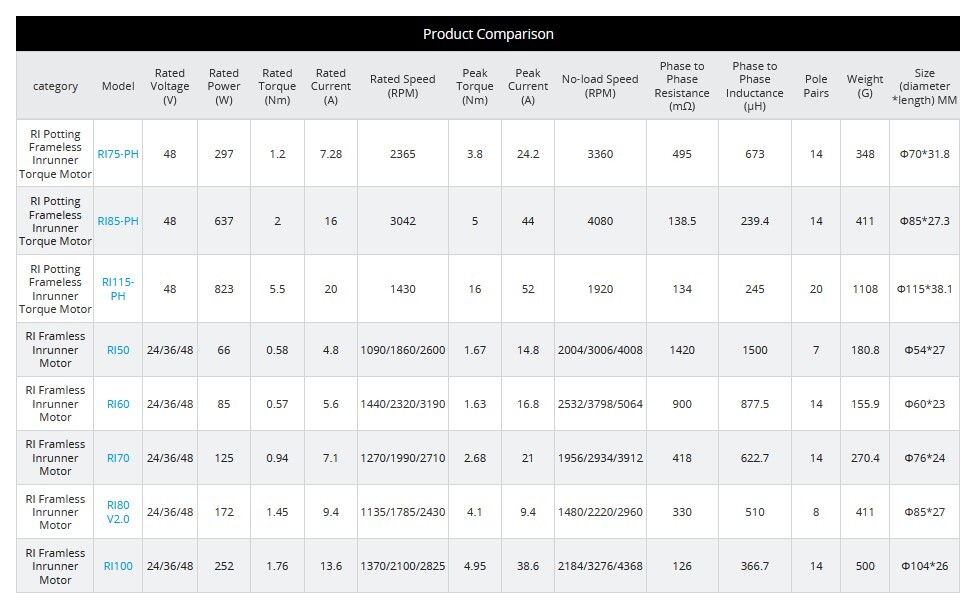Image resolution: width=975 pixels, height=603 pixels.
Task: Click the Product Comparison title bar
Action: tap(488, 34)
